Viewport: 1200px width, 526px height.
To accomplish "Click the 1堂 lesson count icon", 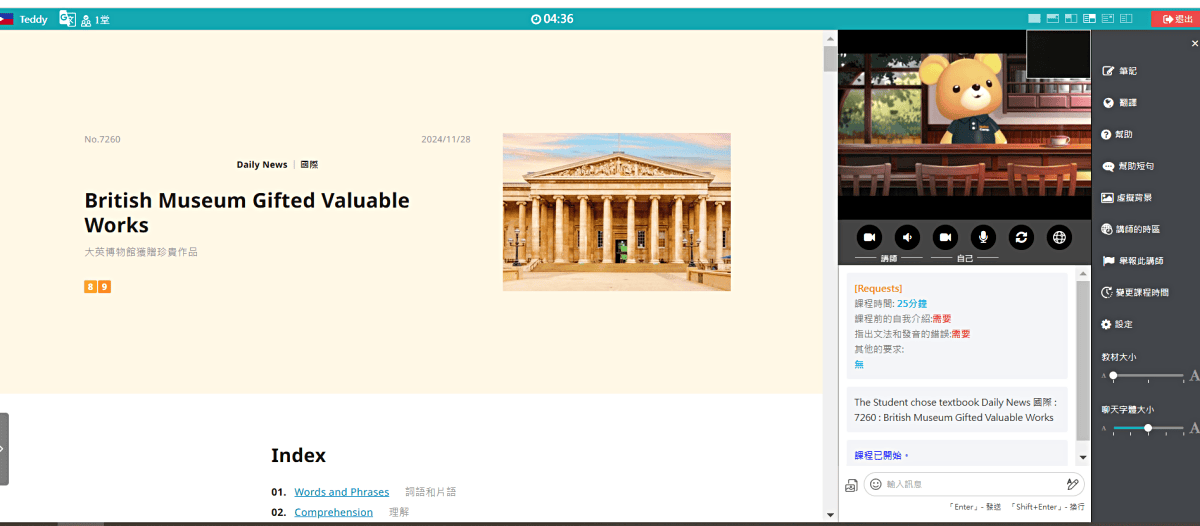I will pyautogui.click(x=95, y=20).
